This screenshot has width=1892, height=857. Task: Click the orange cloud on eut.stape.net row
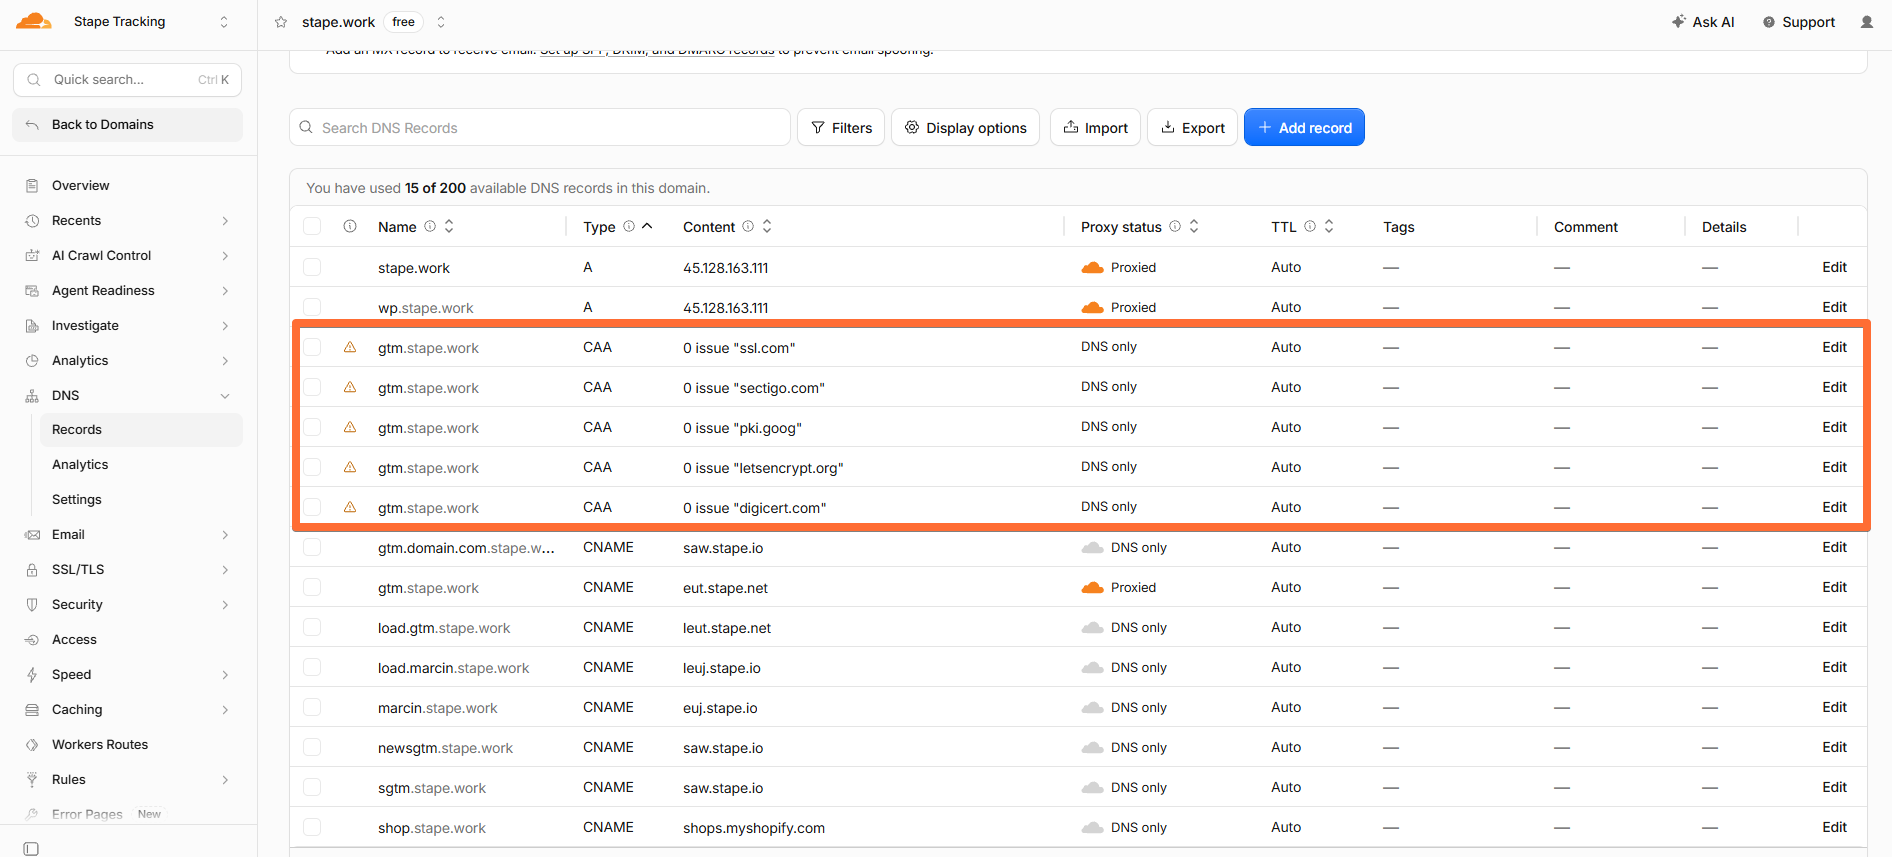(x=1093, y=588)
